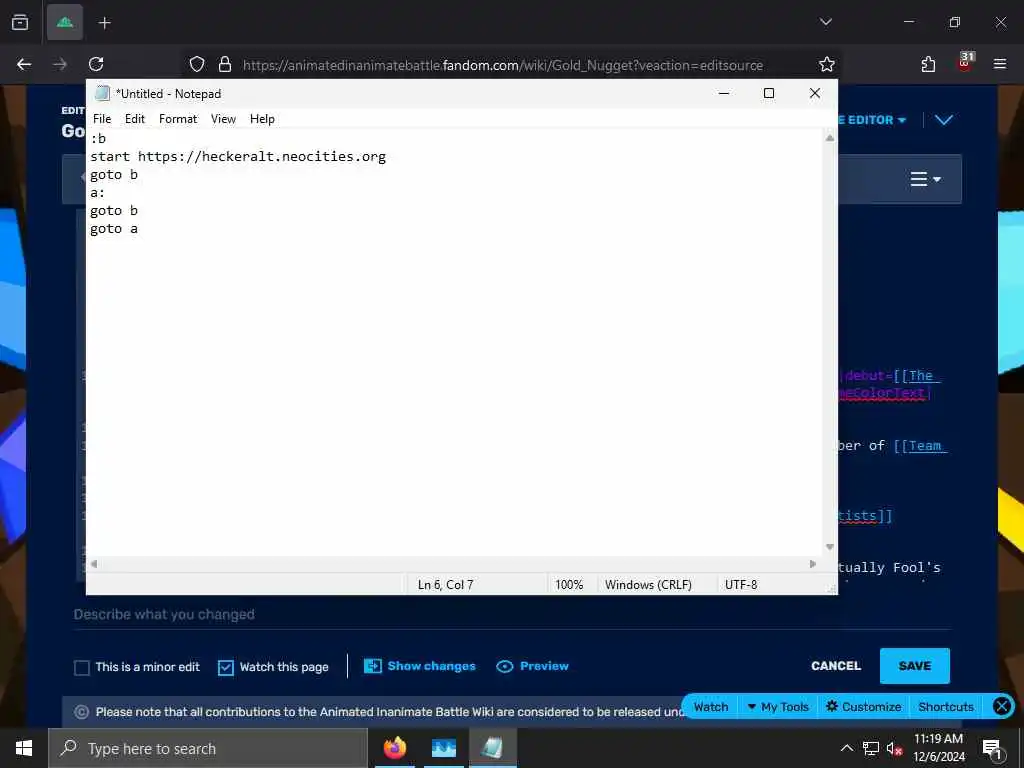Save the wiki edit
Screen dimensions: 1024x768
(x=914, y=666)
